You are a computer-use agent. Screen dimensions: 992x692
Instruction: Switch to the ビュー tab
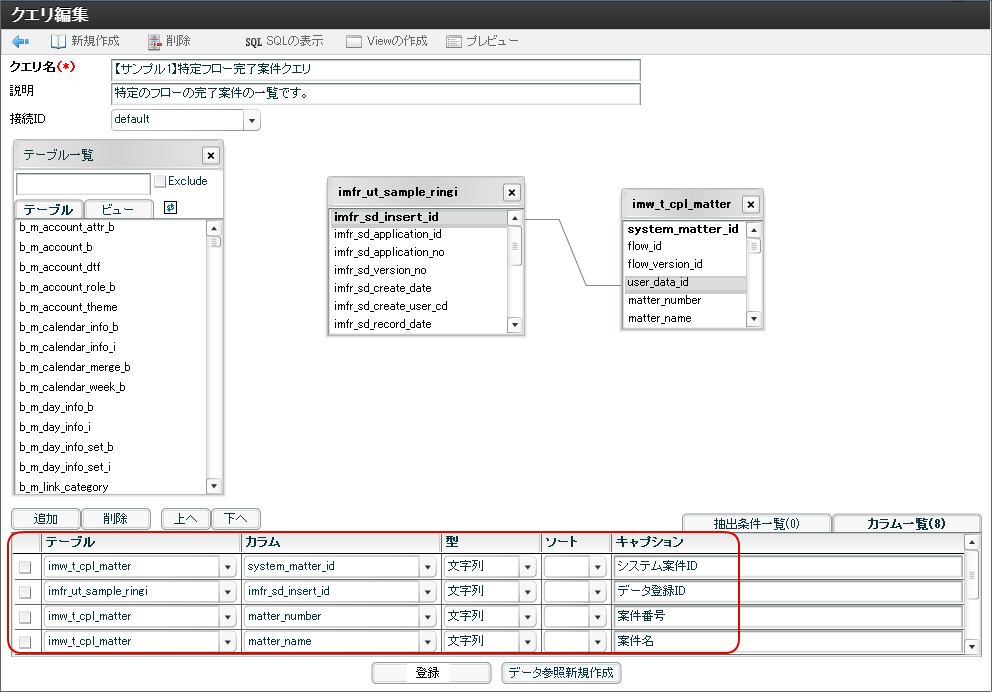coord(118,210)
